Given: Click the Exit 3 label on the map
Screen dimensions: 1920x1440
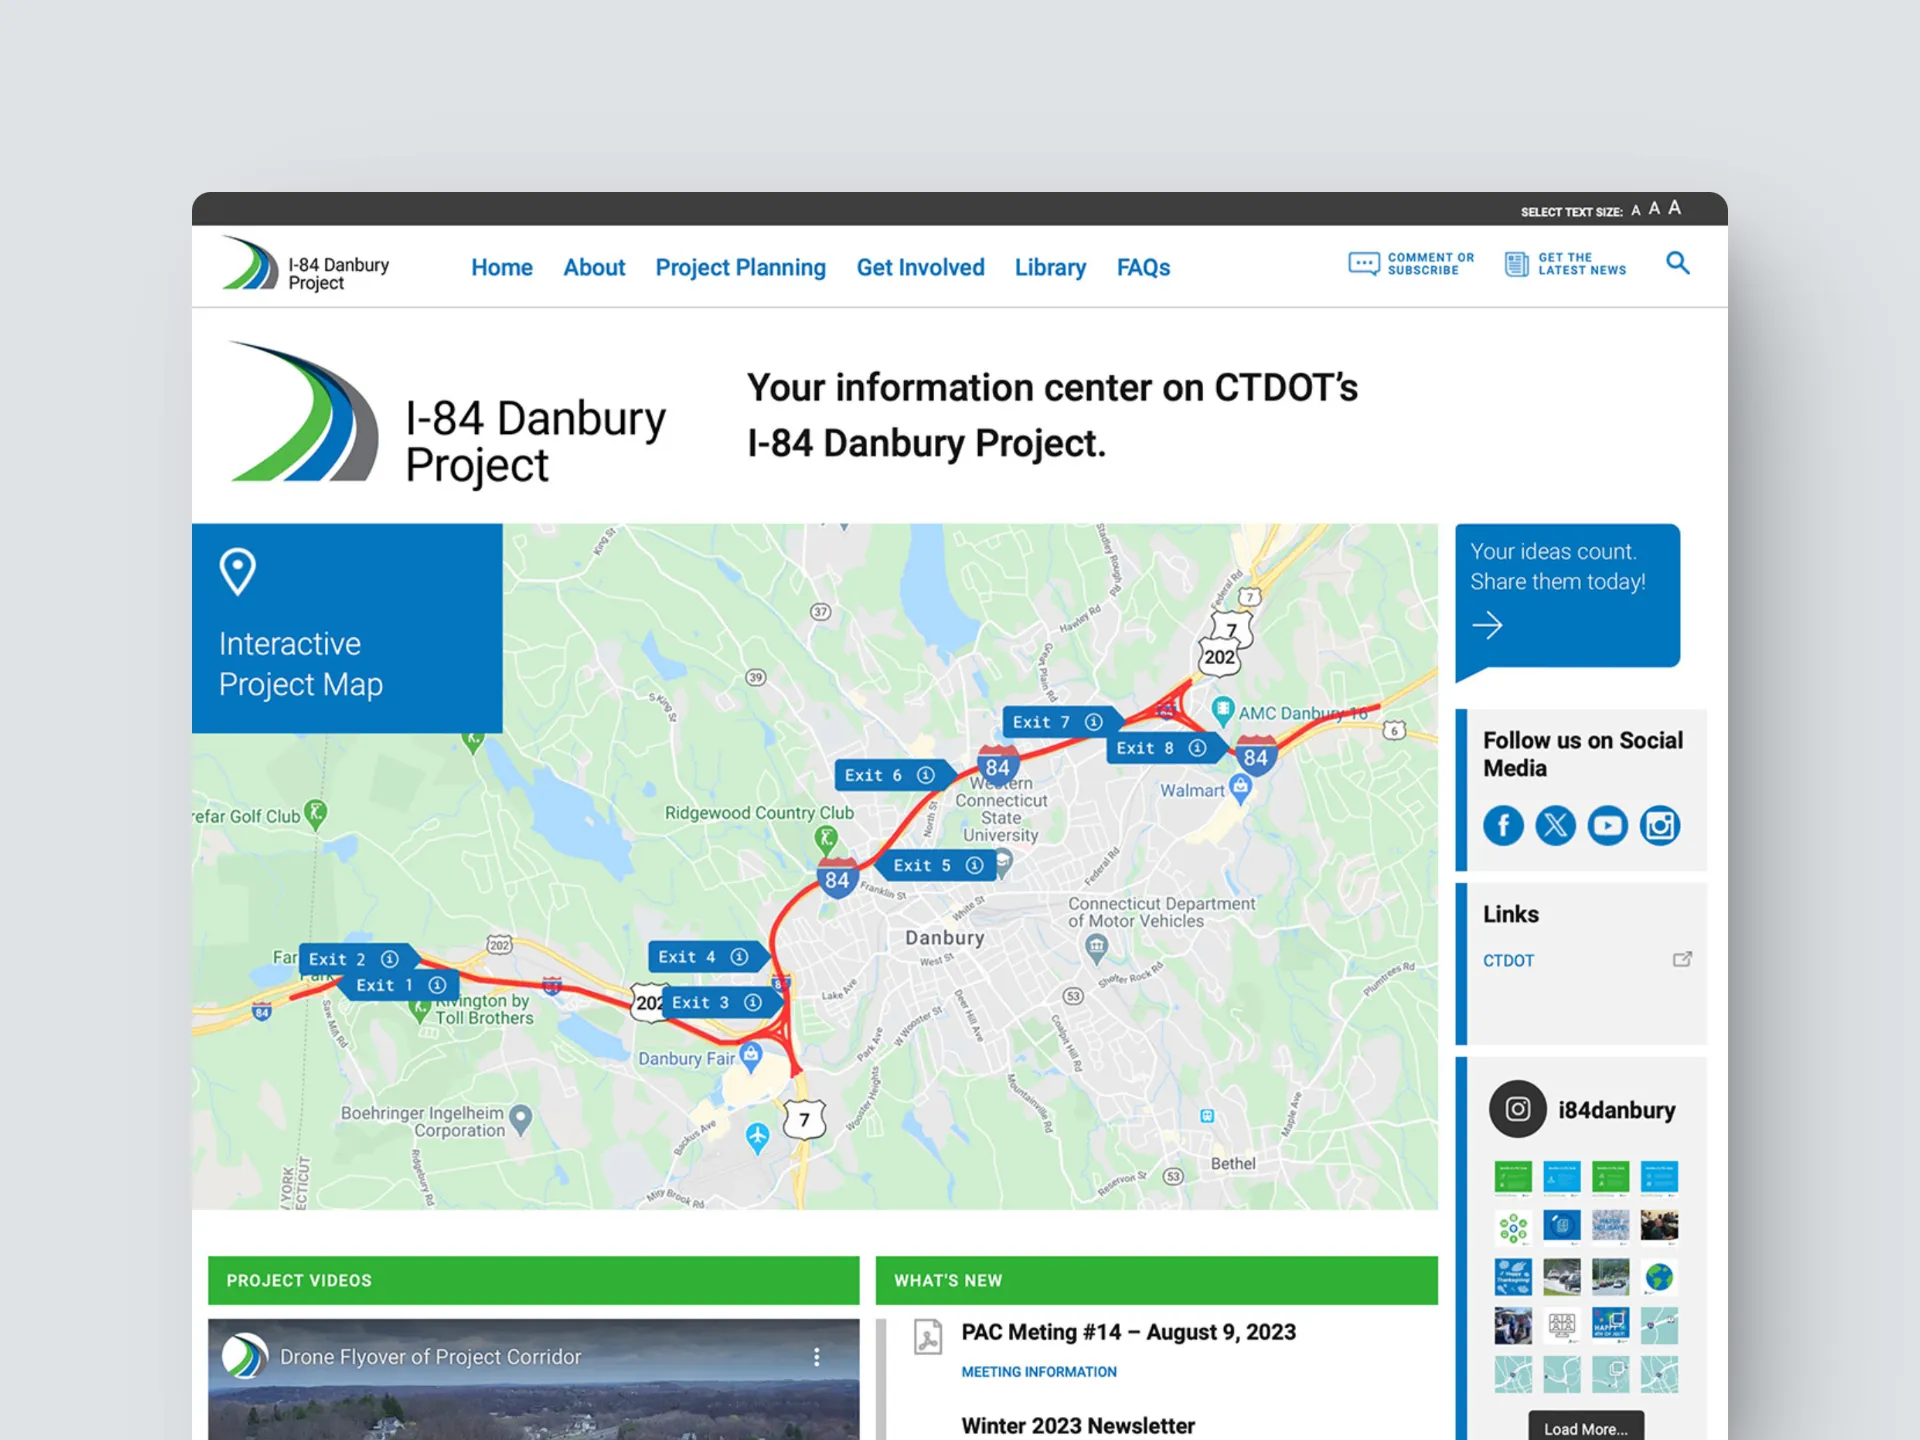Looking at the screenshot, I should click(700, 1002).
